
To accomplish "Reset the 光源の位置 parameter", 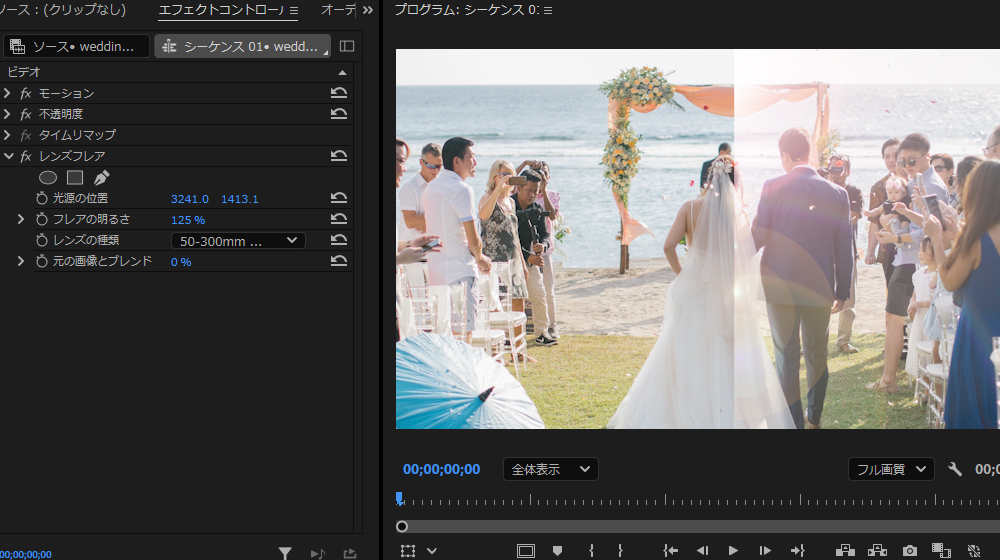I will 339,198.
